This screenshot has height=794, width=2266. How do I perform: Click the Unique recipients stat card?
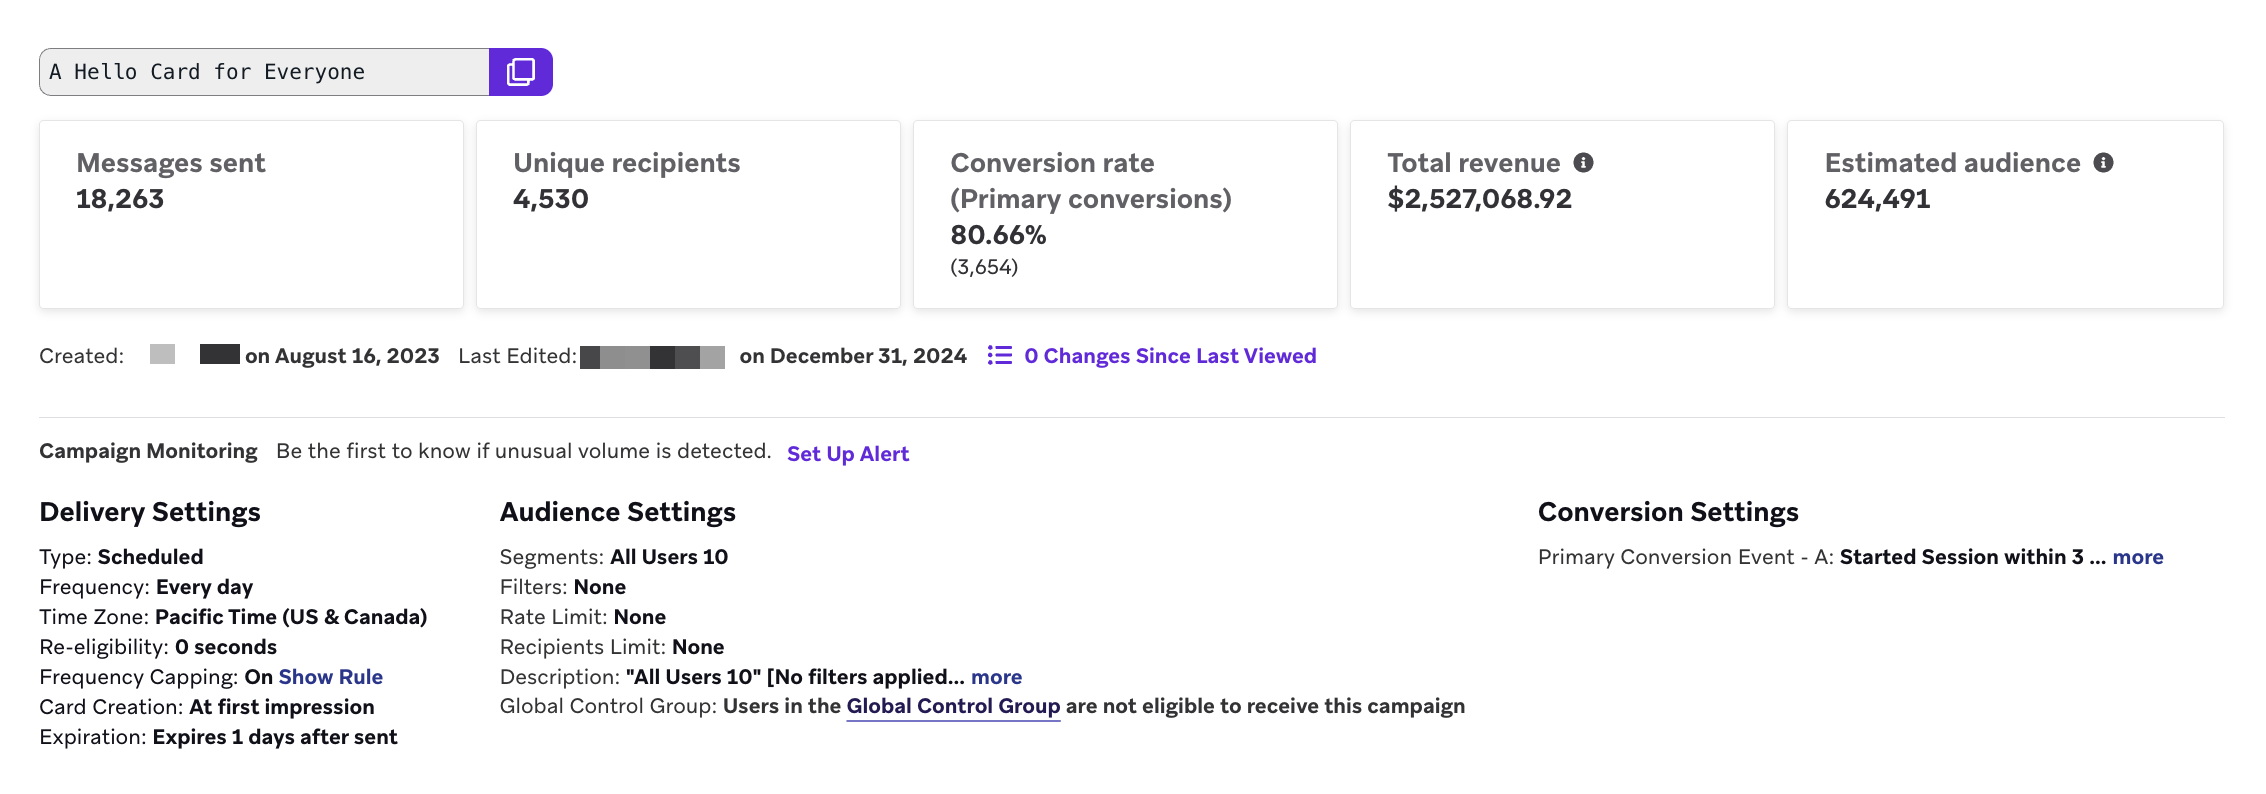pos(688,214)
